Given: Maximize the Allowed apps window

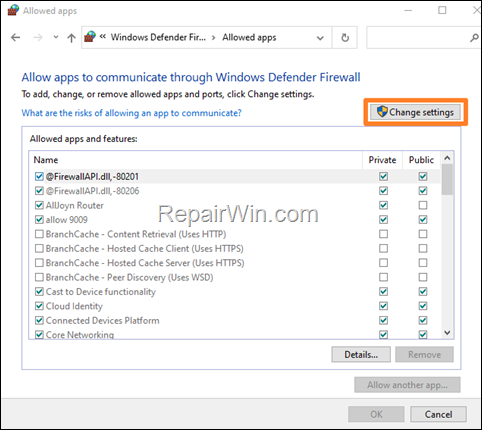Looking at the screenshot, I should (442, 11).
